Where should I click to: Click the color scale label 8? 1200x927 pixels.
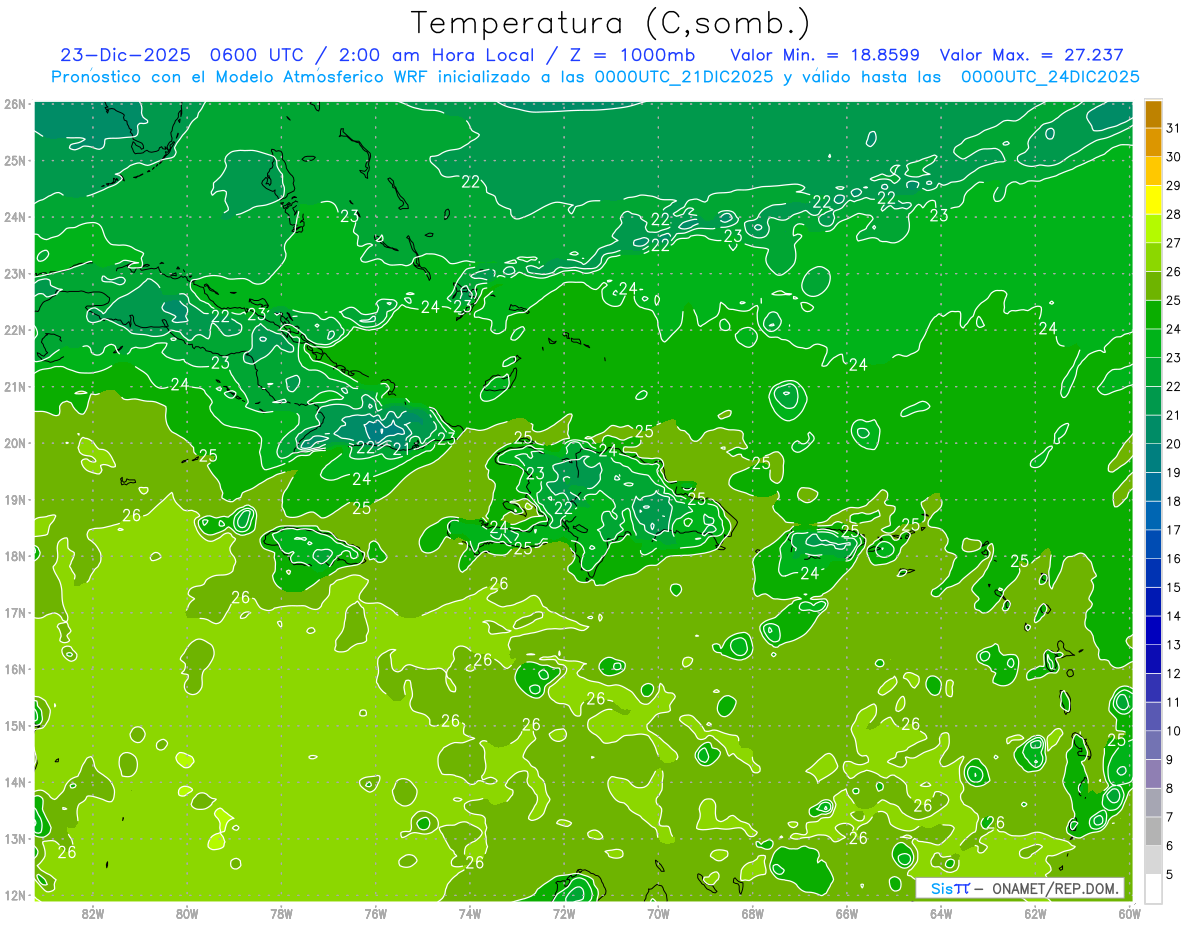pyautogui.click(x=1170, y=788)
